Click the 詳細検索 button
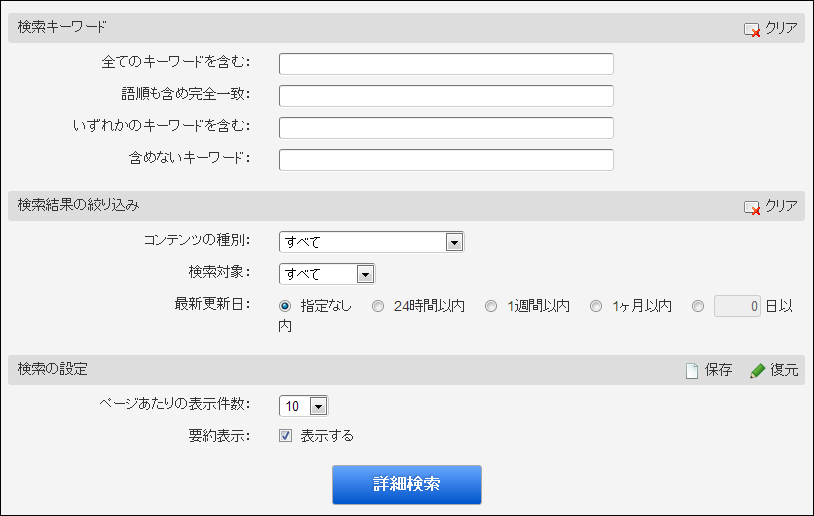Screen dimensions: 814x516 [407, 484]
